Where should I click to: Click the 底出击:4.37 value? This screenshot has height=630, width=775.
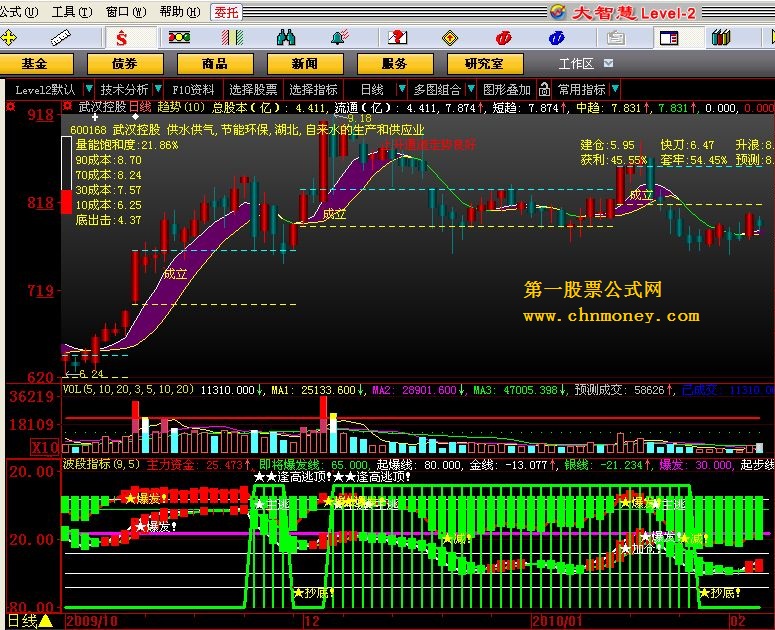[x=108, y=220]
